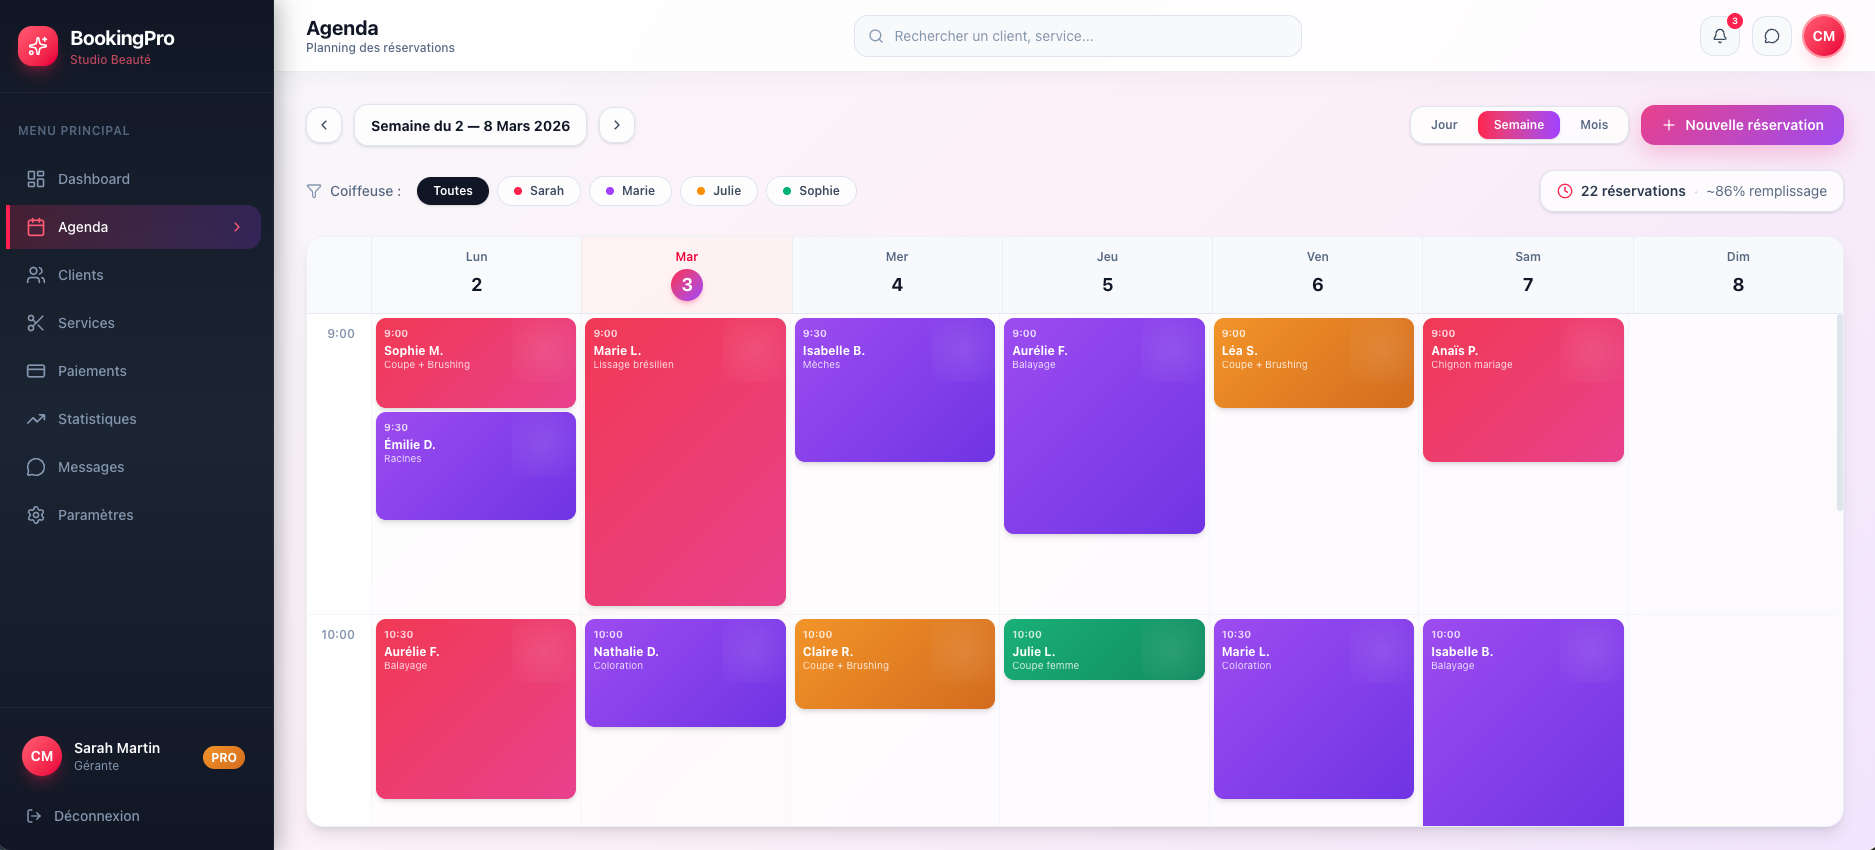The image size is (1875, 850).
Task: Open Statistiques trend item in sidebar
Action: [36, 419]
